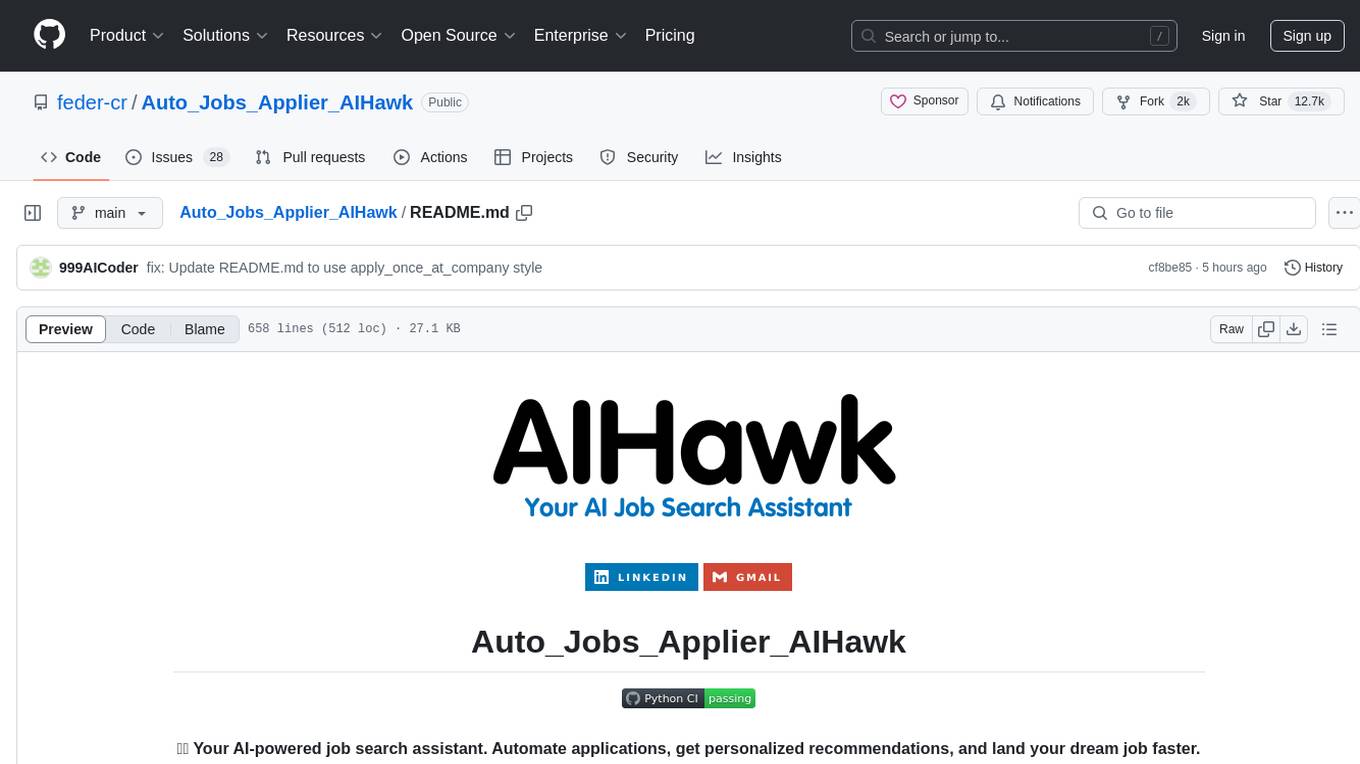Open the main branch selector
Image resolution: width=1360 pixels, height=764 pixels.
pos(110,213)
